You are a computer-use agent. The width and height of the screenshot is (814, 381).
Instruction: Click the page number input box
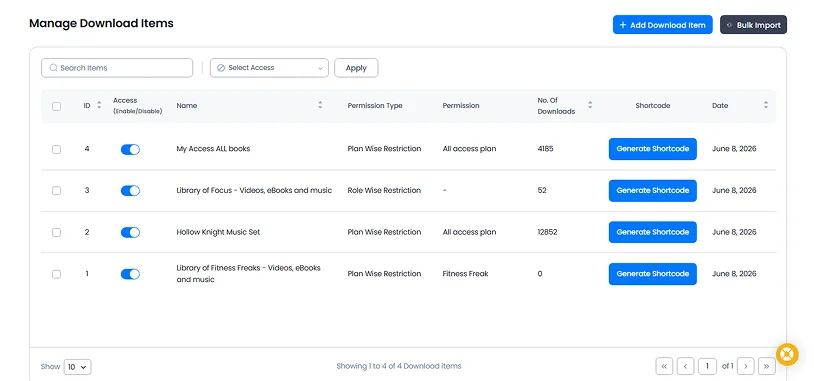pyautogui.click(x=707, y=366)
